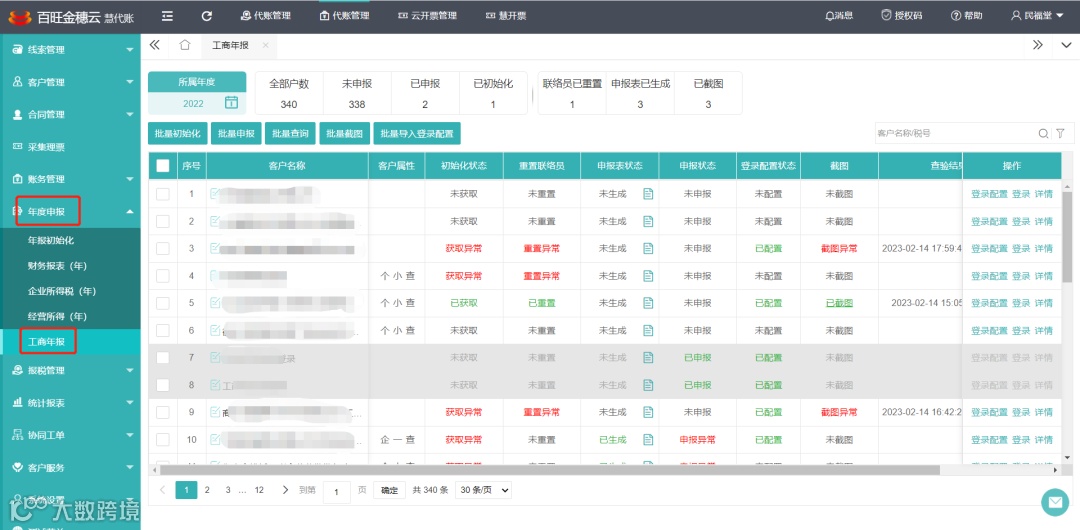
Task: Expand 账务管理 sidebar menu
Action: coord(70,179)
